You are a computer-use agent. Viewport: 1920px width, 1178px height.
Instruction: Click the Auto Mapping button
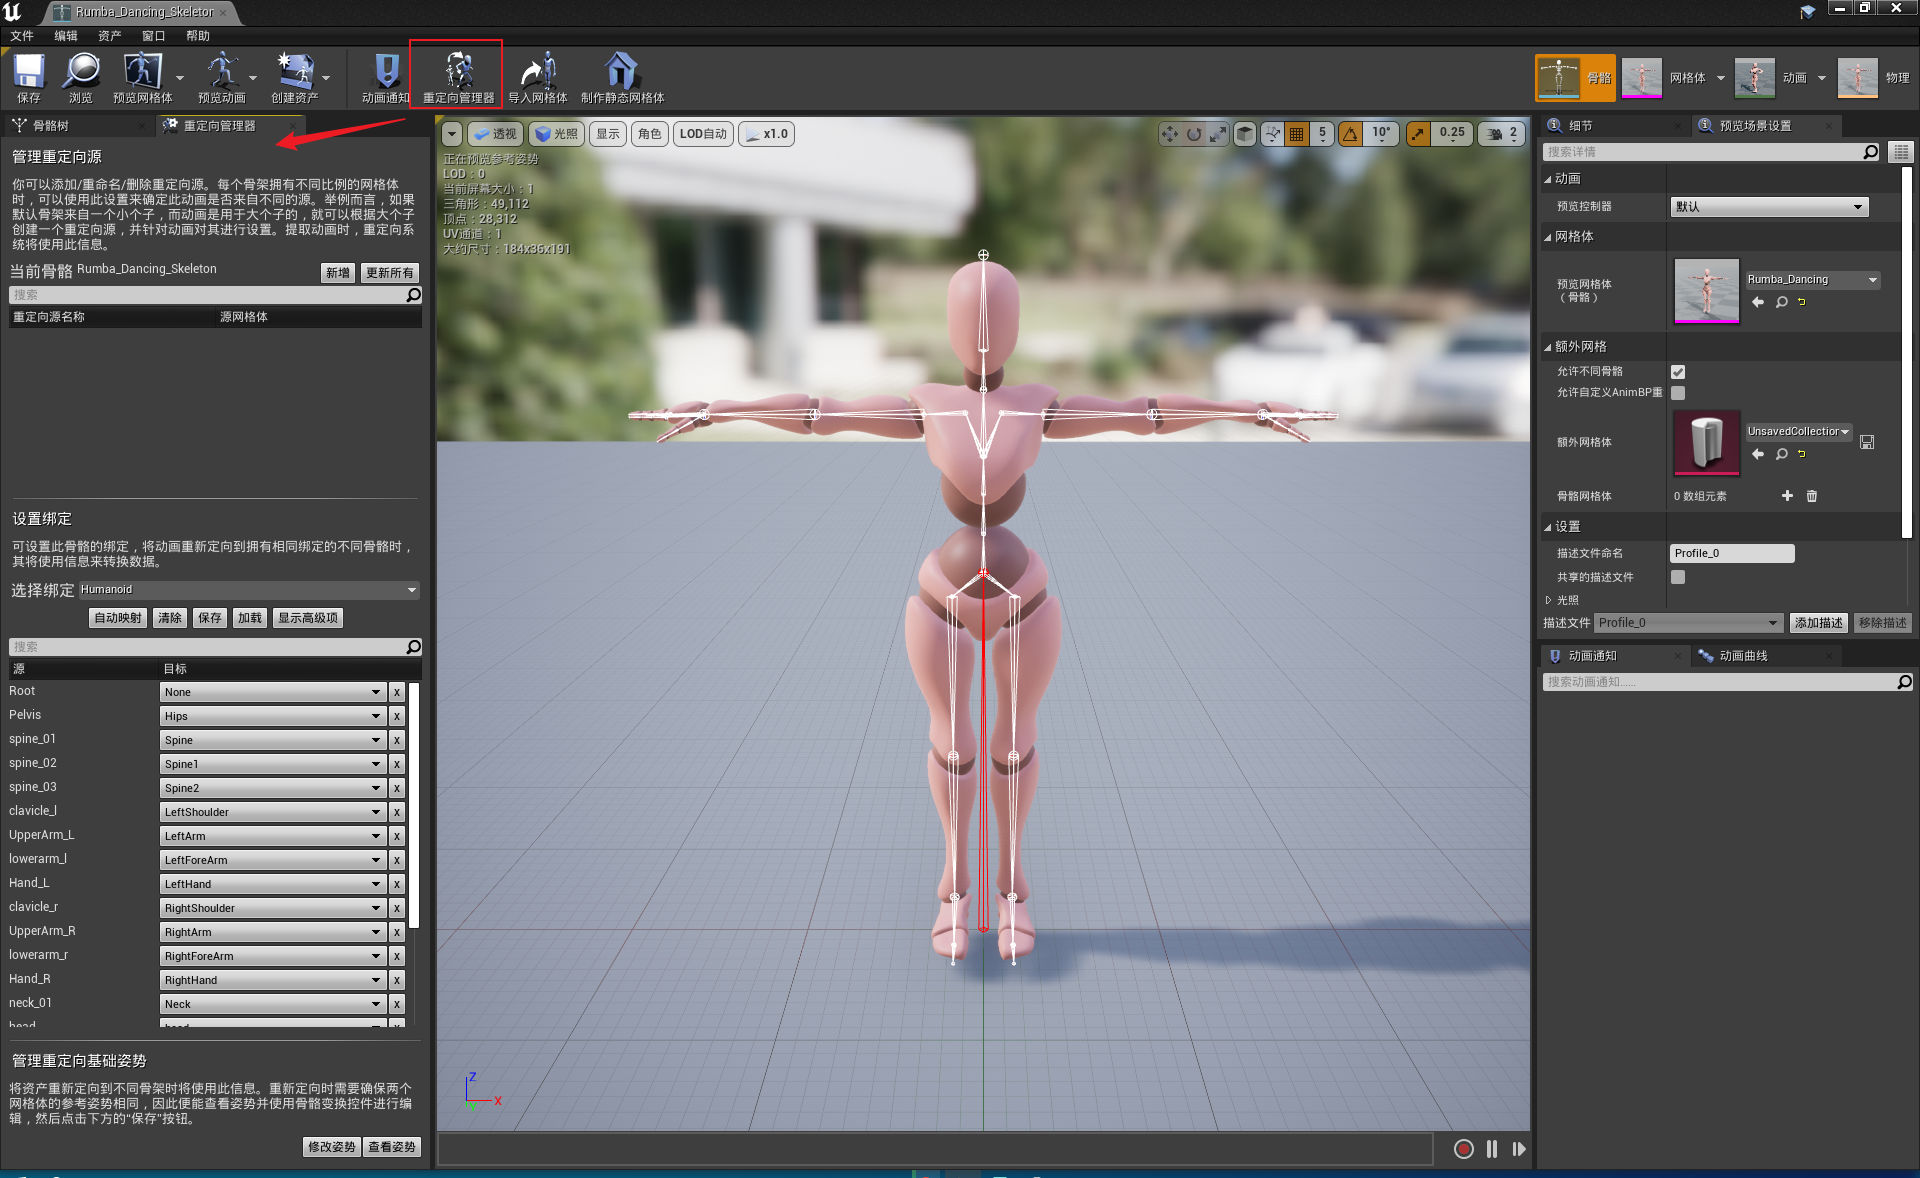117,618
